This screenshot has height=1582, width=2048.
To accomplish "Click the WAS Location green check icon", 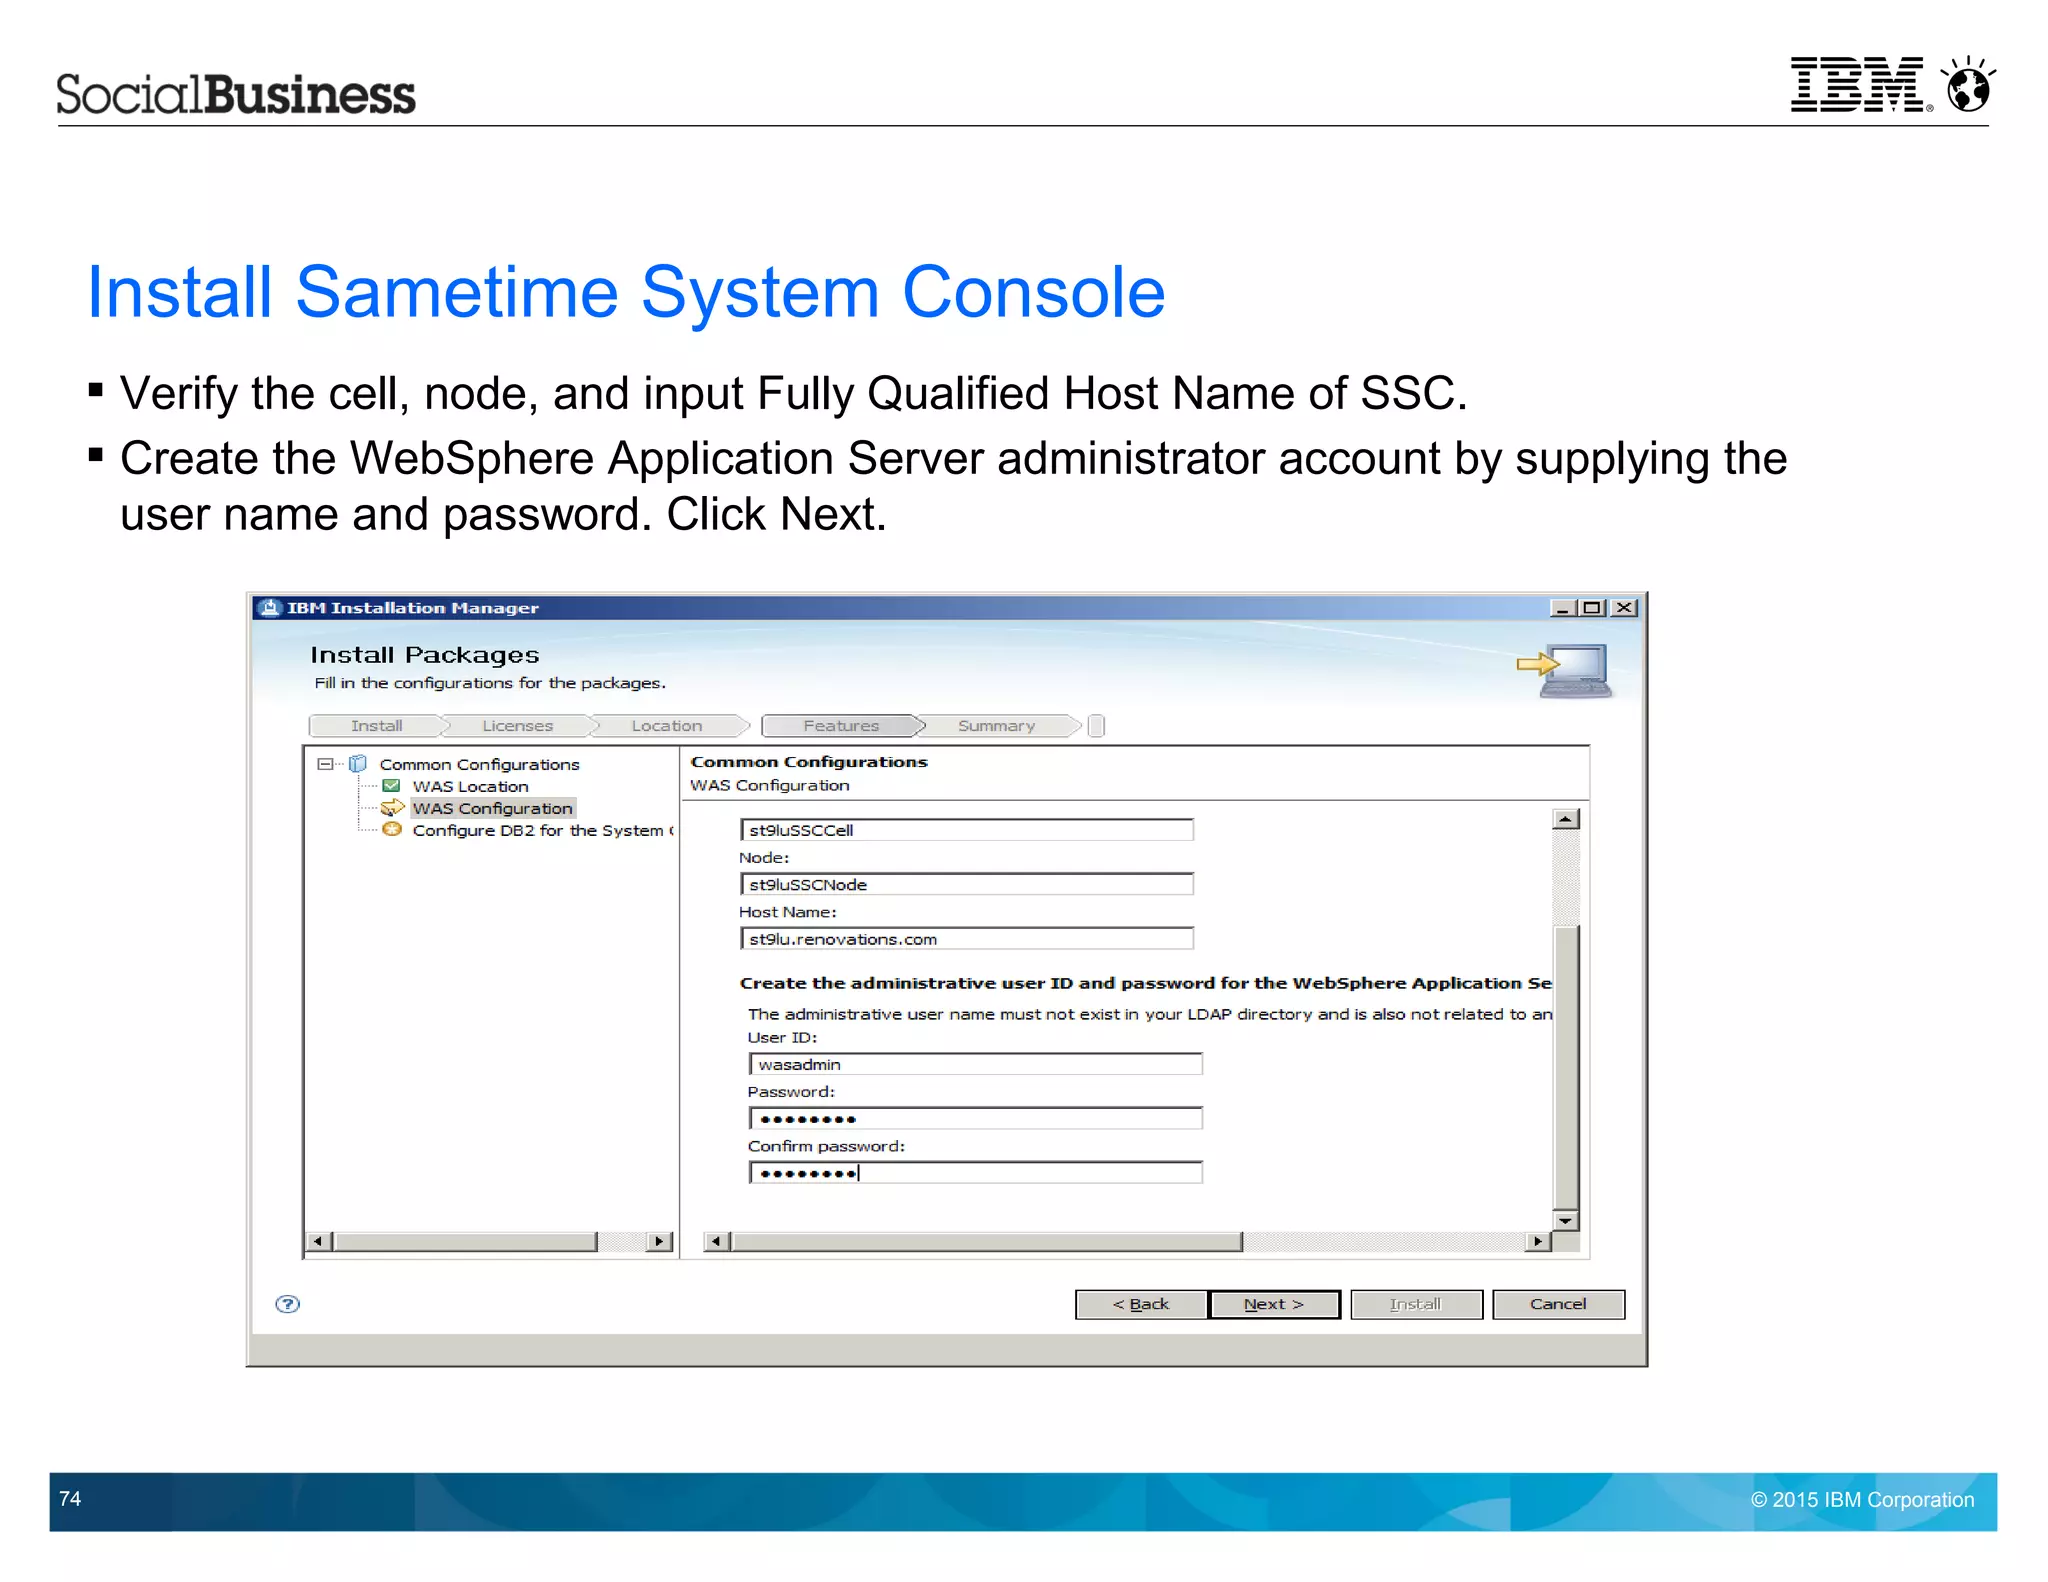I will tap(392, 786).
